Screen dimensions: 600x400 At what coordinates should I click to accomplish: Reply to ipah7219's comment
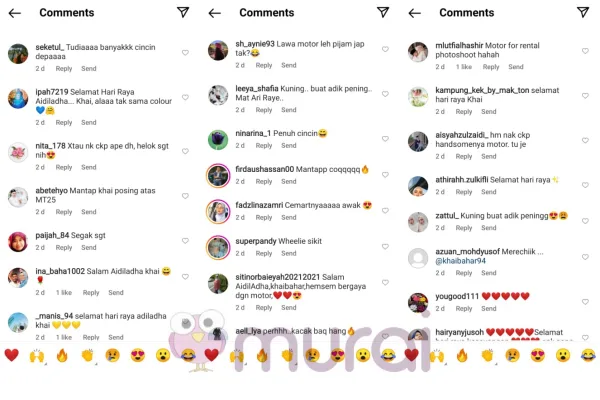[x=64, y=122]
